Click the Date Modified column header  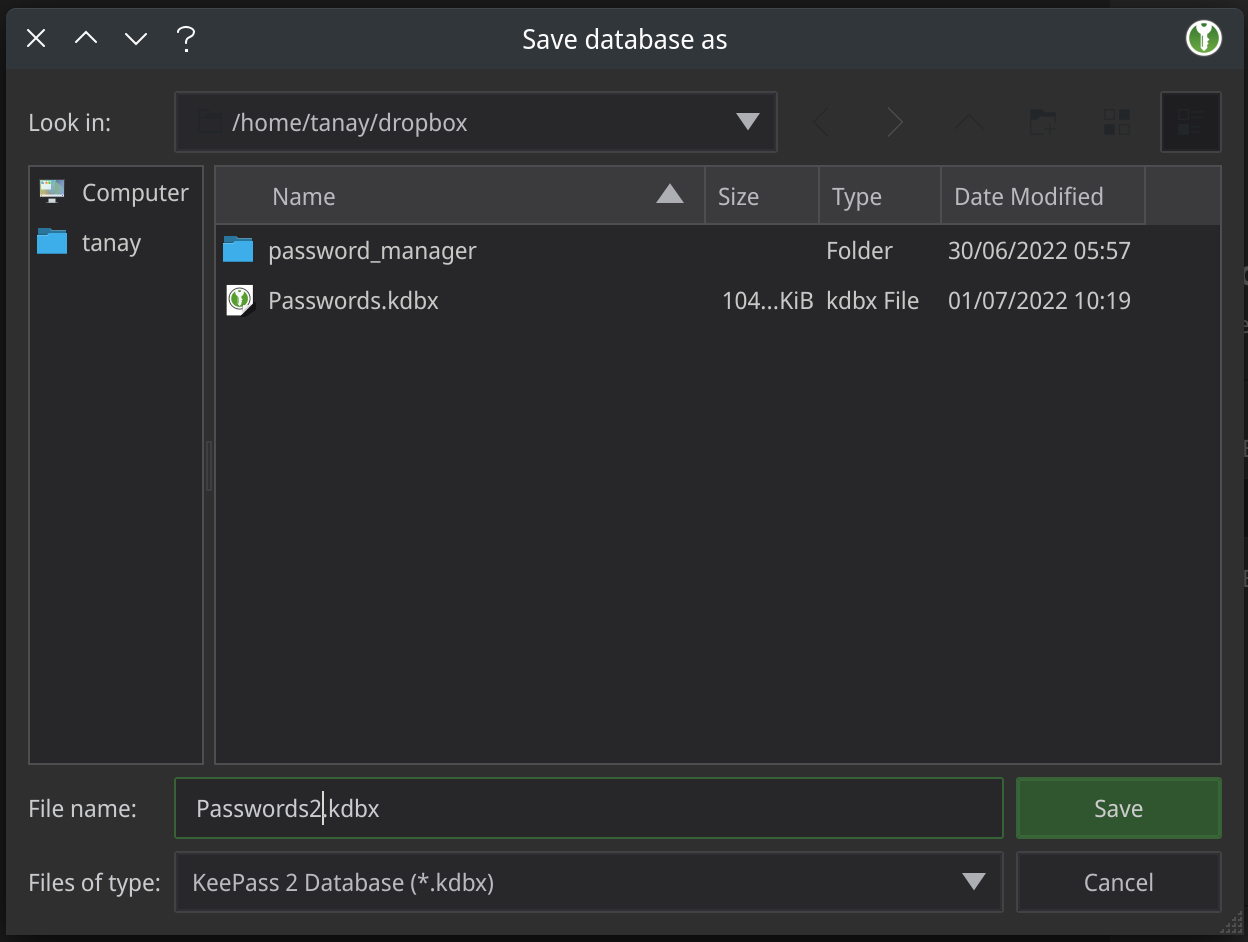point(1028,195)
